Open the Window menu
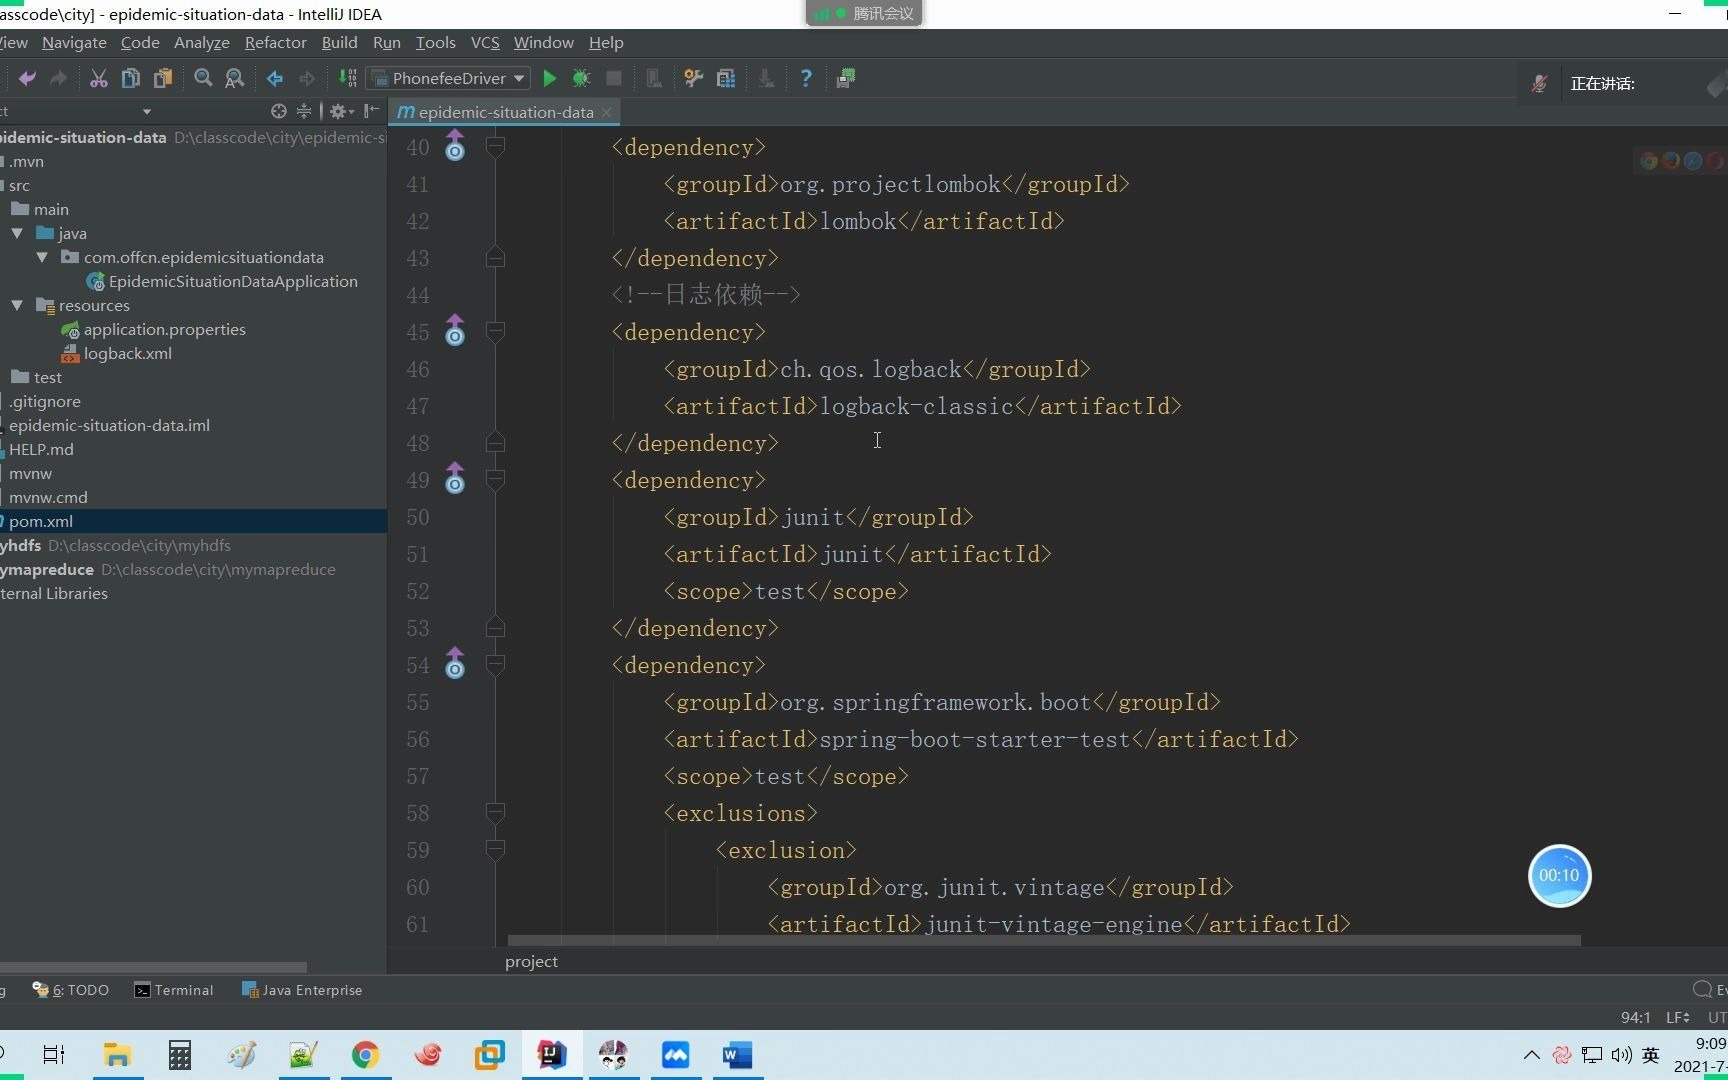The height and width of the screenshot is (1080, 1728). pyautogui.click(x=544, y=42)
